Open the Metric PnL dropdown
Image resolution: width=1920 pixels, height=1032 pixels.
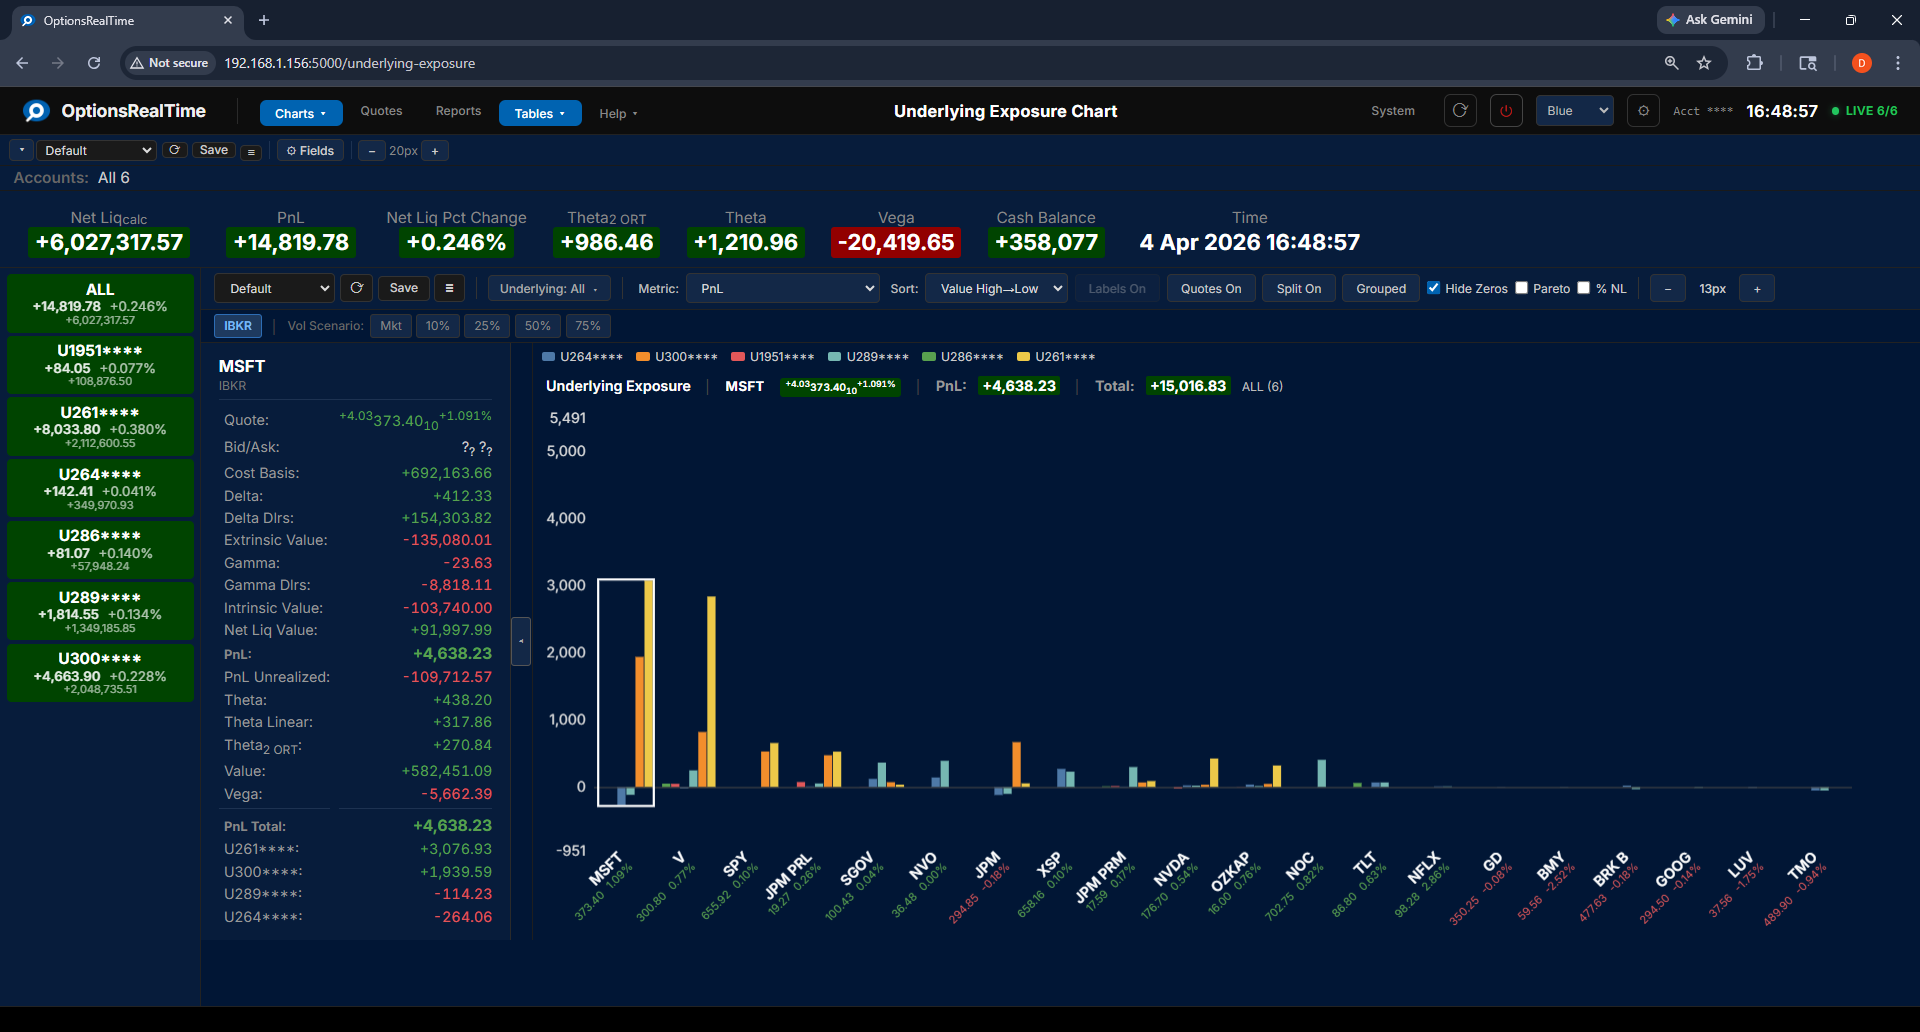783,288
